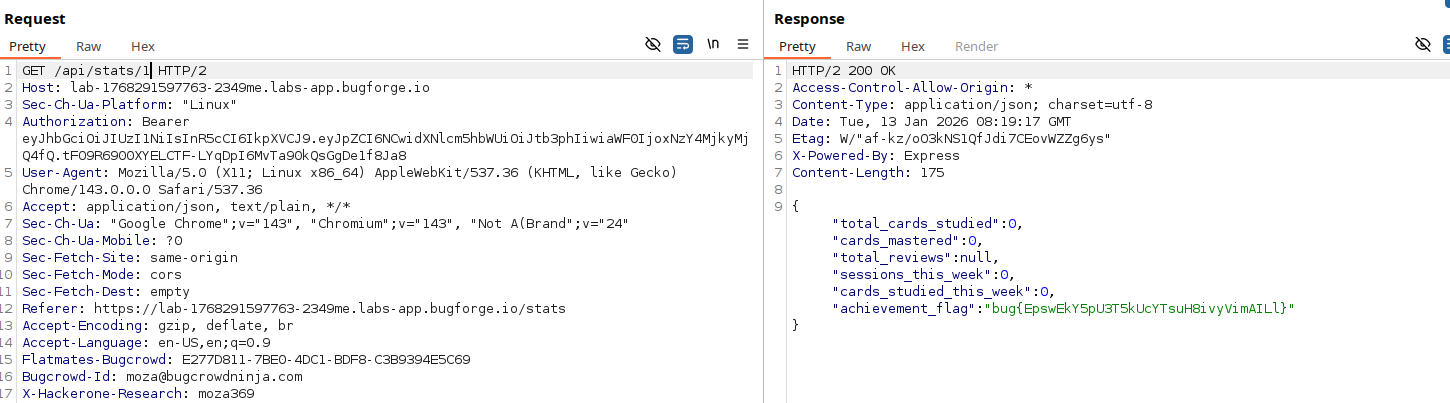Click the Host header line in the request
1450x403 pixels.
(x=225, y=88)
